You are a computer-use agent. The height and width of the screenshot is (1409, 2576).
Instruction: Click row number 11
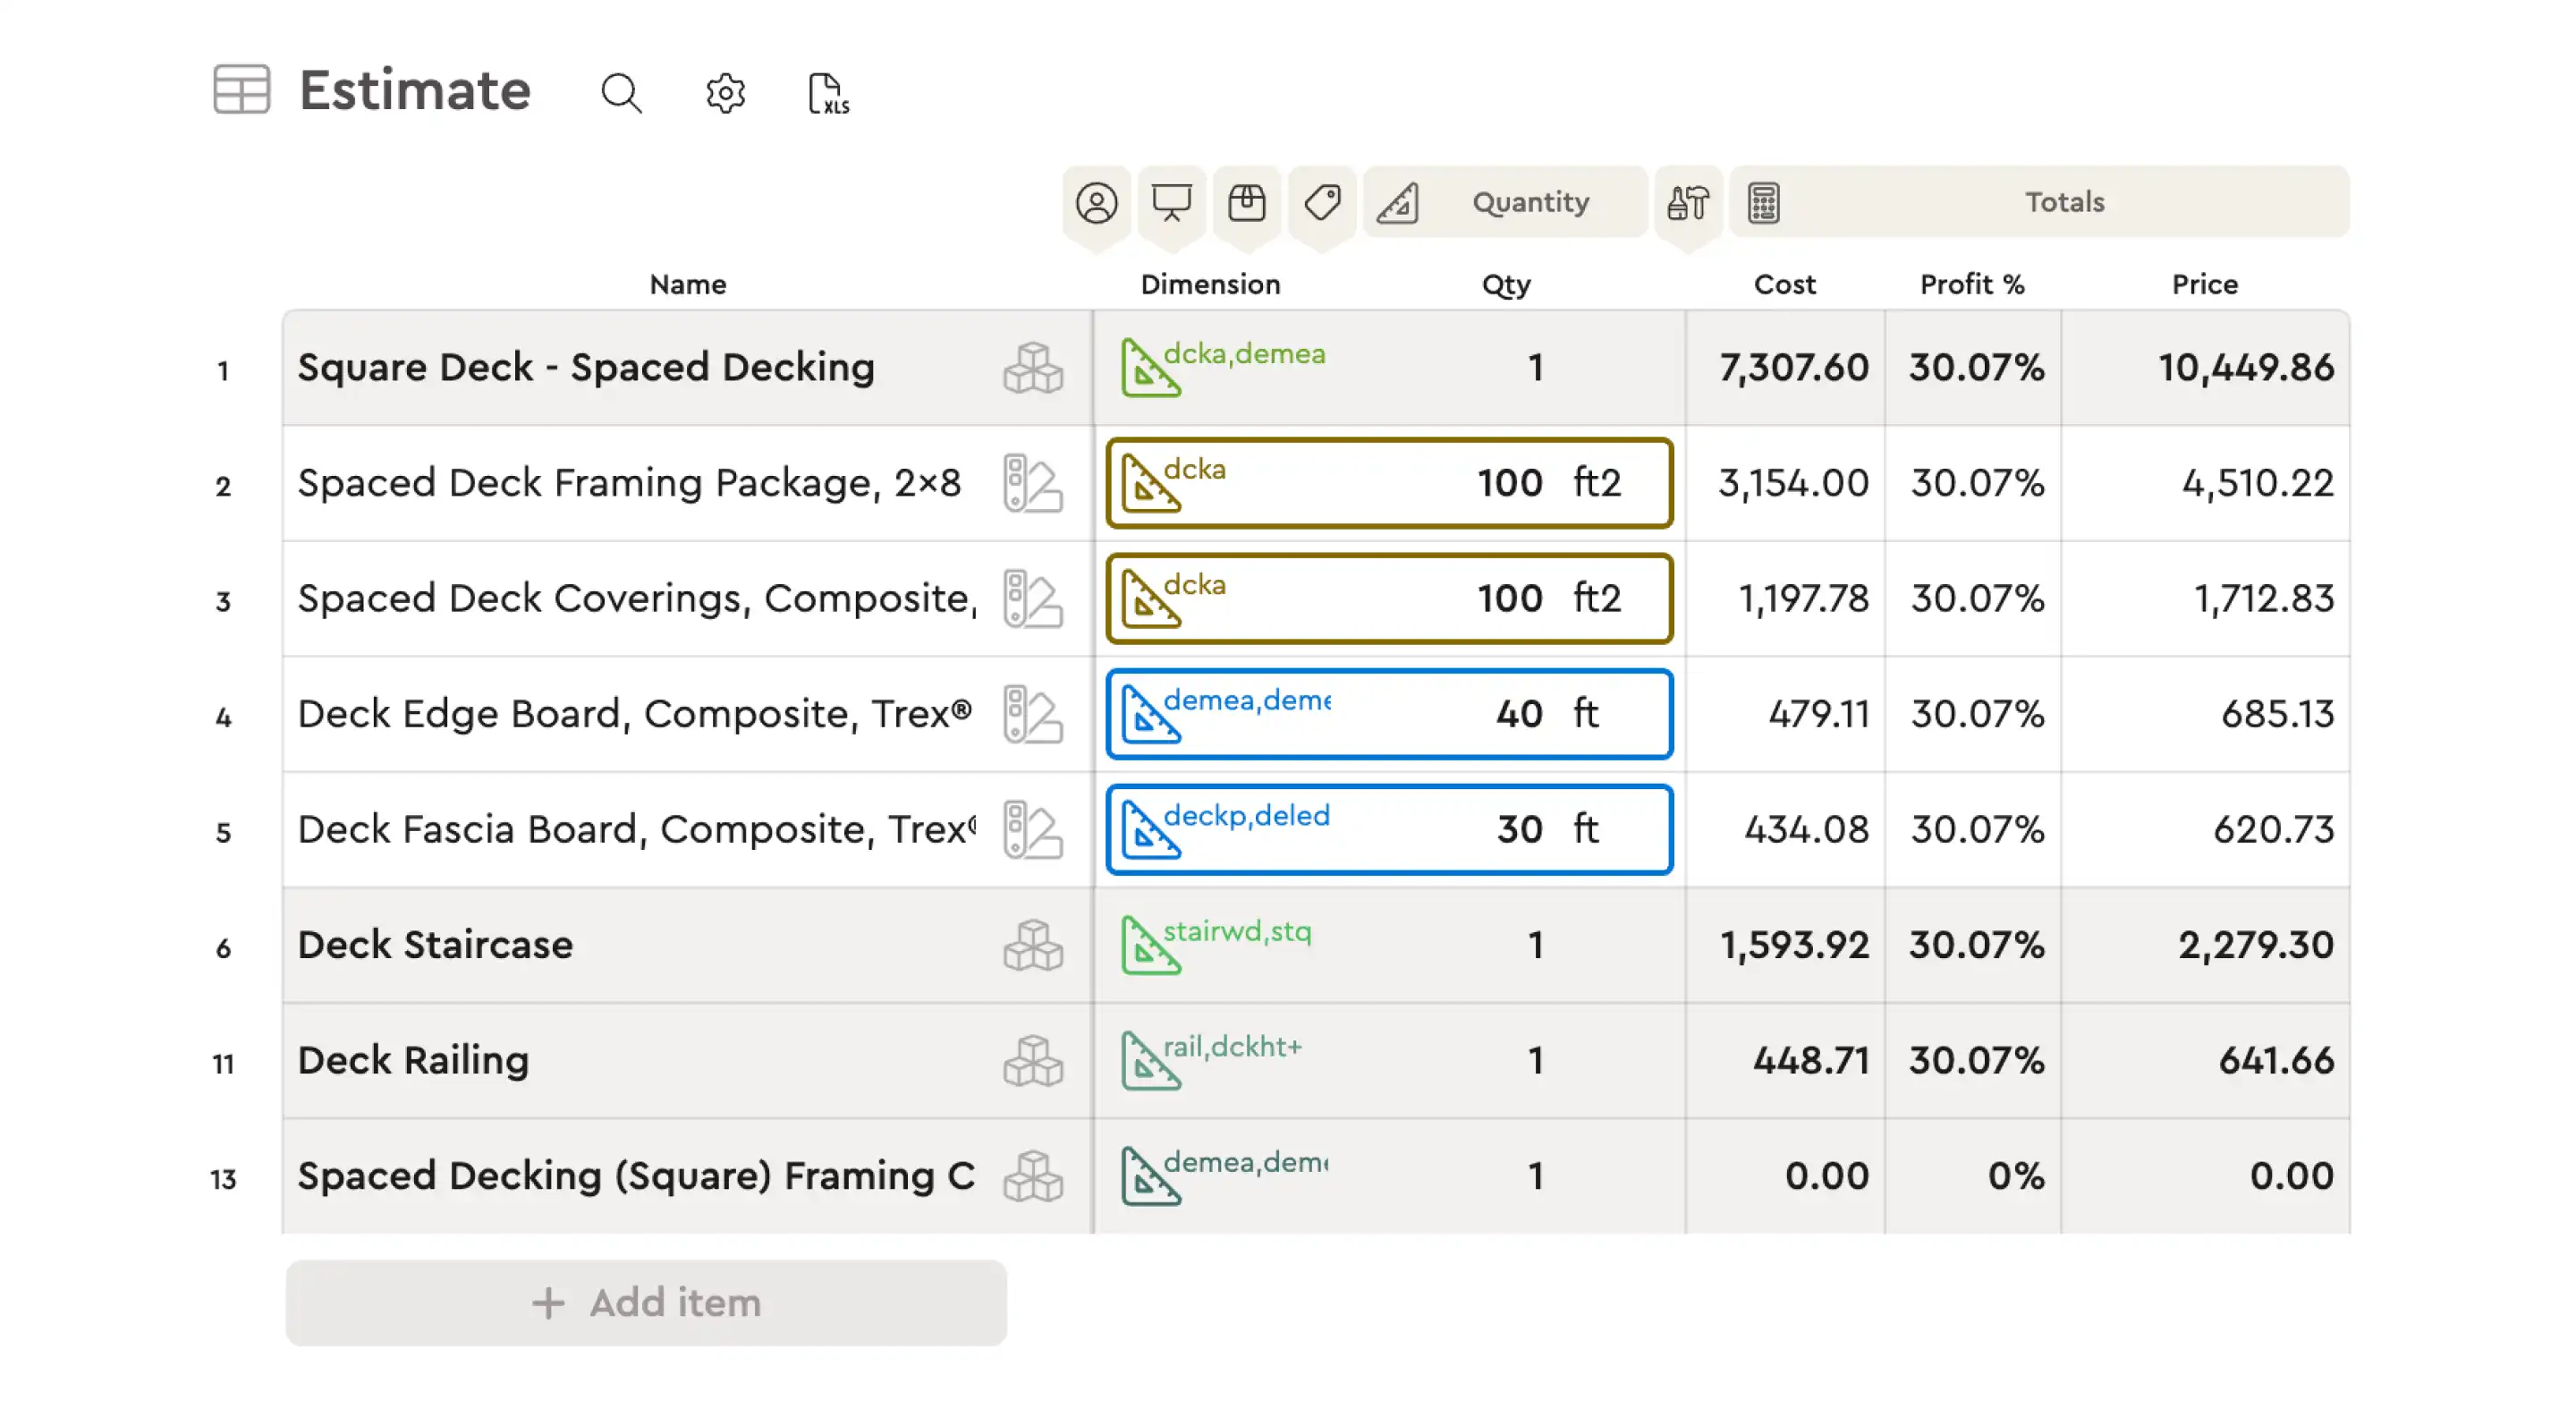(223, 1064)
